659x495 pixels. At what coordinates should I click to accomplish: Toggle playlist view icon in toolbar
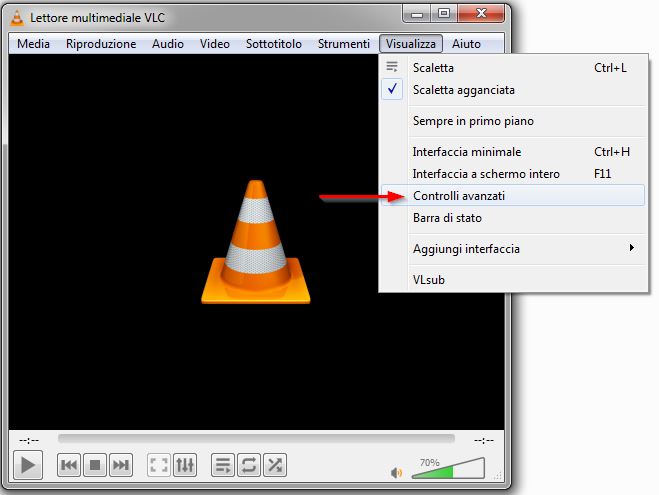pyautogui.click(x=222, y=465)
